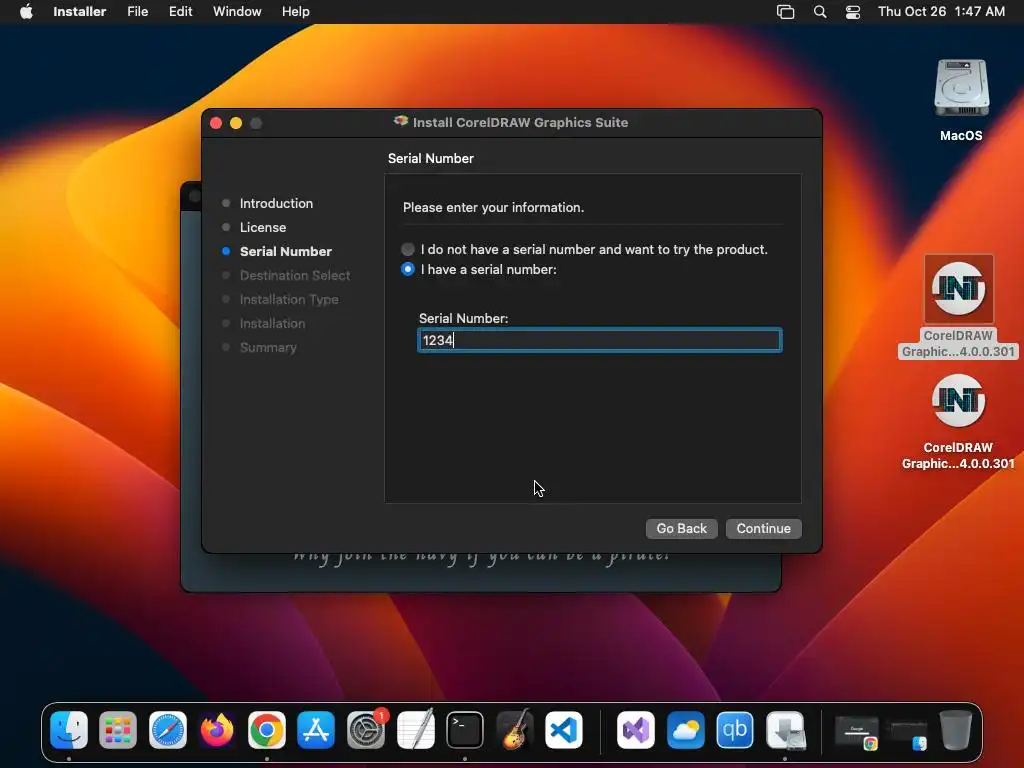Launch Firefox from the dock

click(x=217, y=730)
